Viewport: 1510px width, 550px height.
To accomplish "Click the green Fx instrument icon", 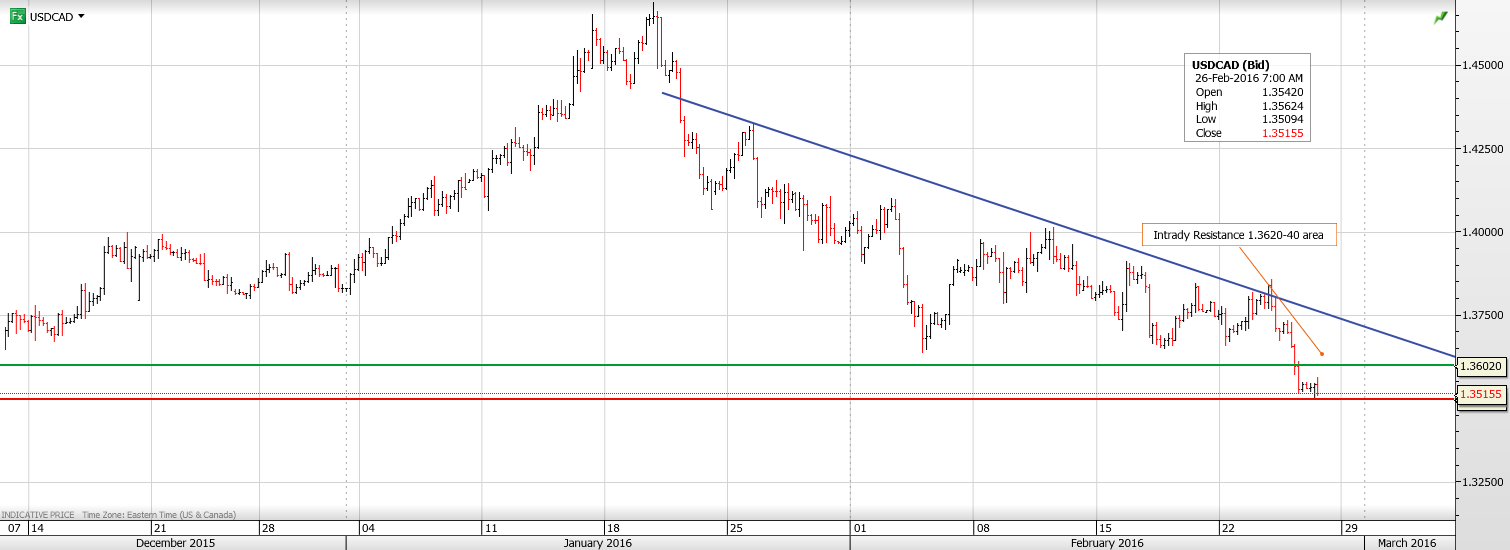I will coord(17,16).
